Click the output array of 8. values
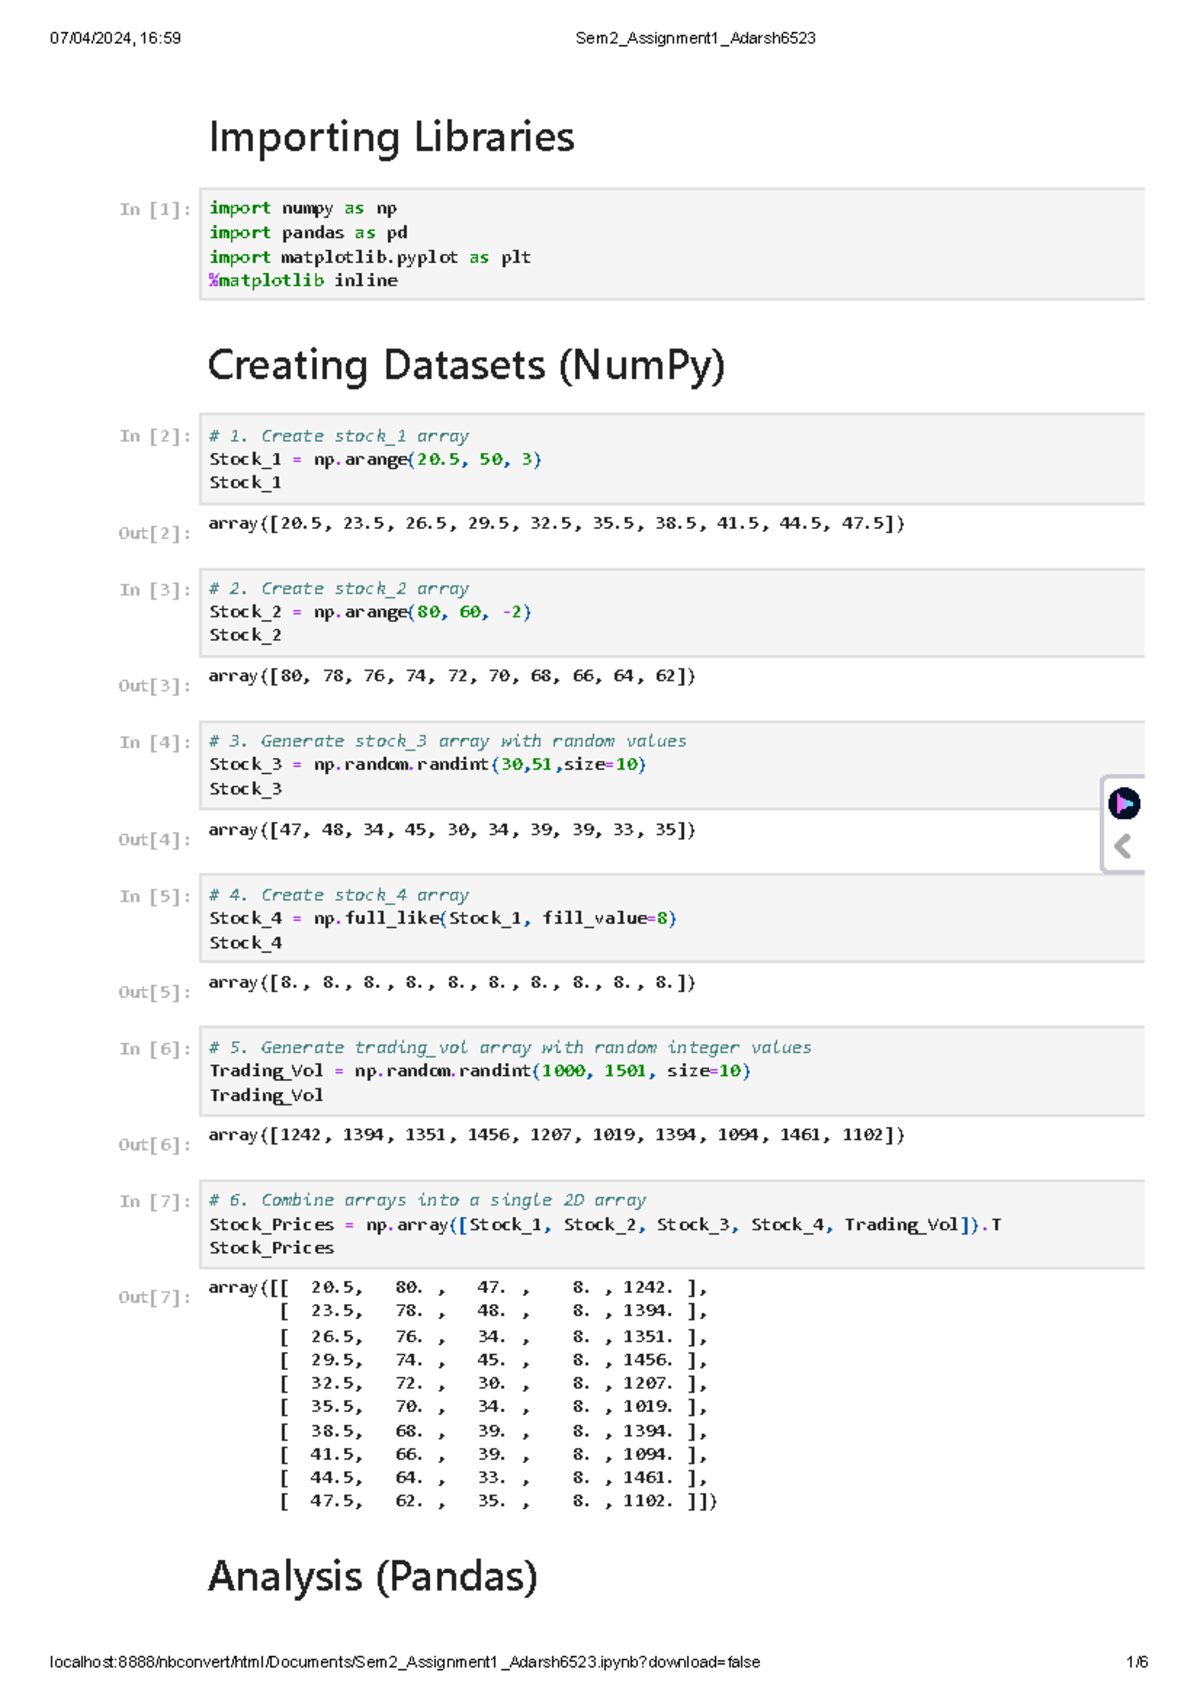 (x=452, y=983)
